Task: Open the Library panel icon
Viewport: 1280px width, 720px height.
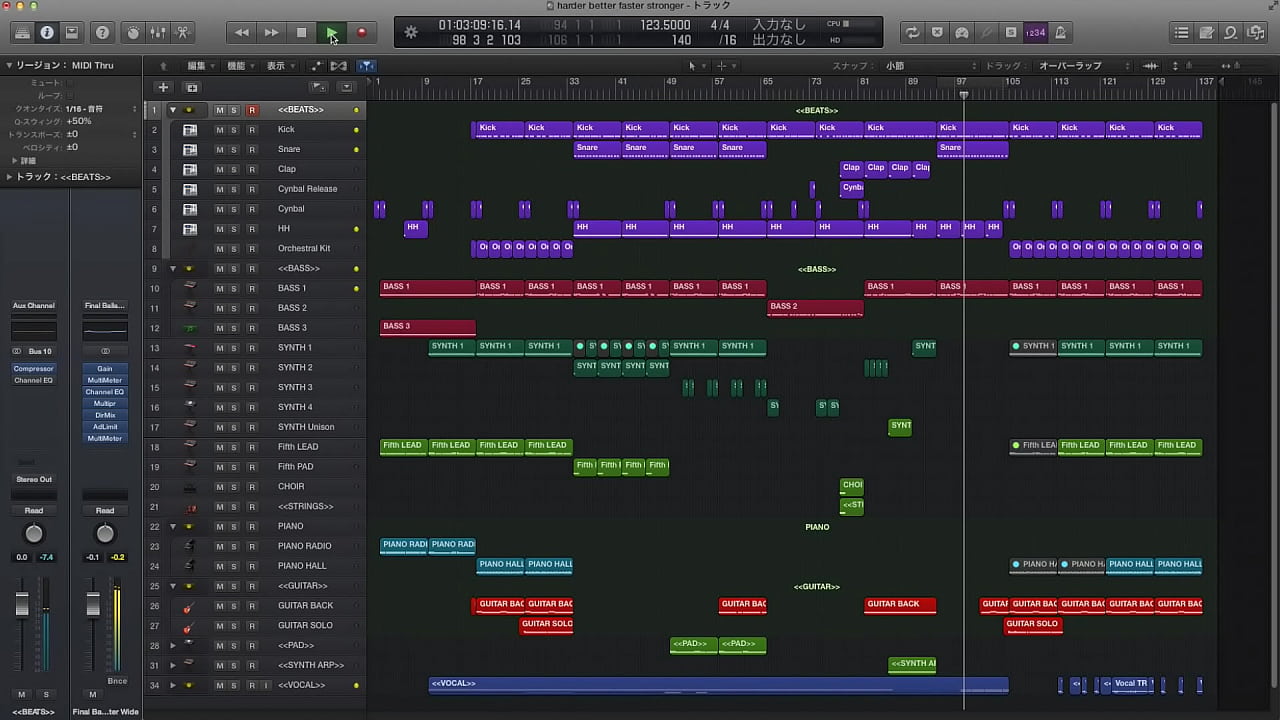Action: tap(22, 32)
